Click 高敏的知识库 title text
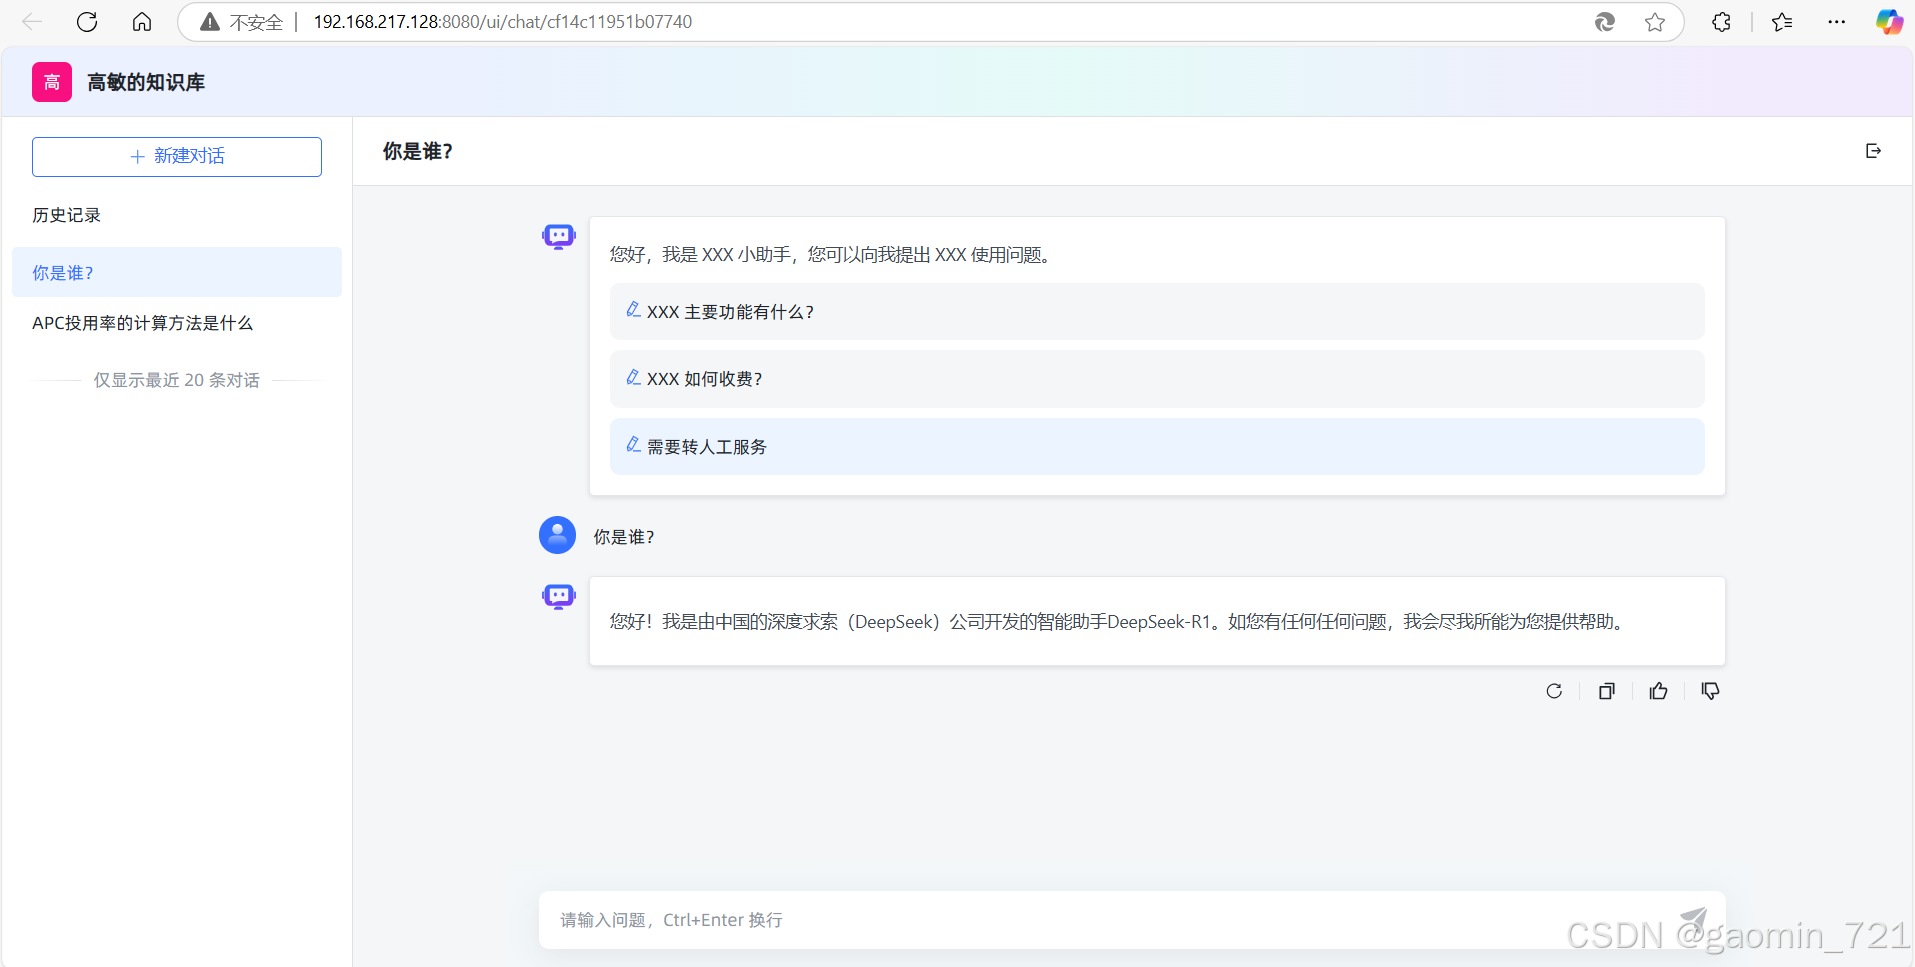 click(x=146, y=82)
